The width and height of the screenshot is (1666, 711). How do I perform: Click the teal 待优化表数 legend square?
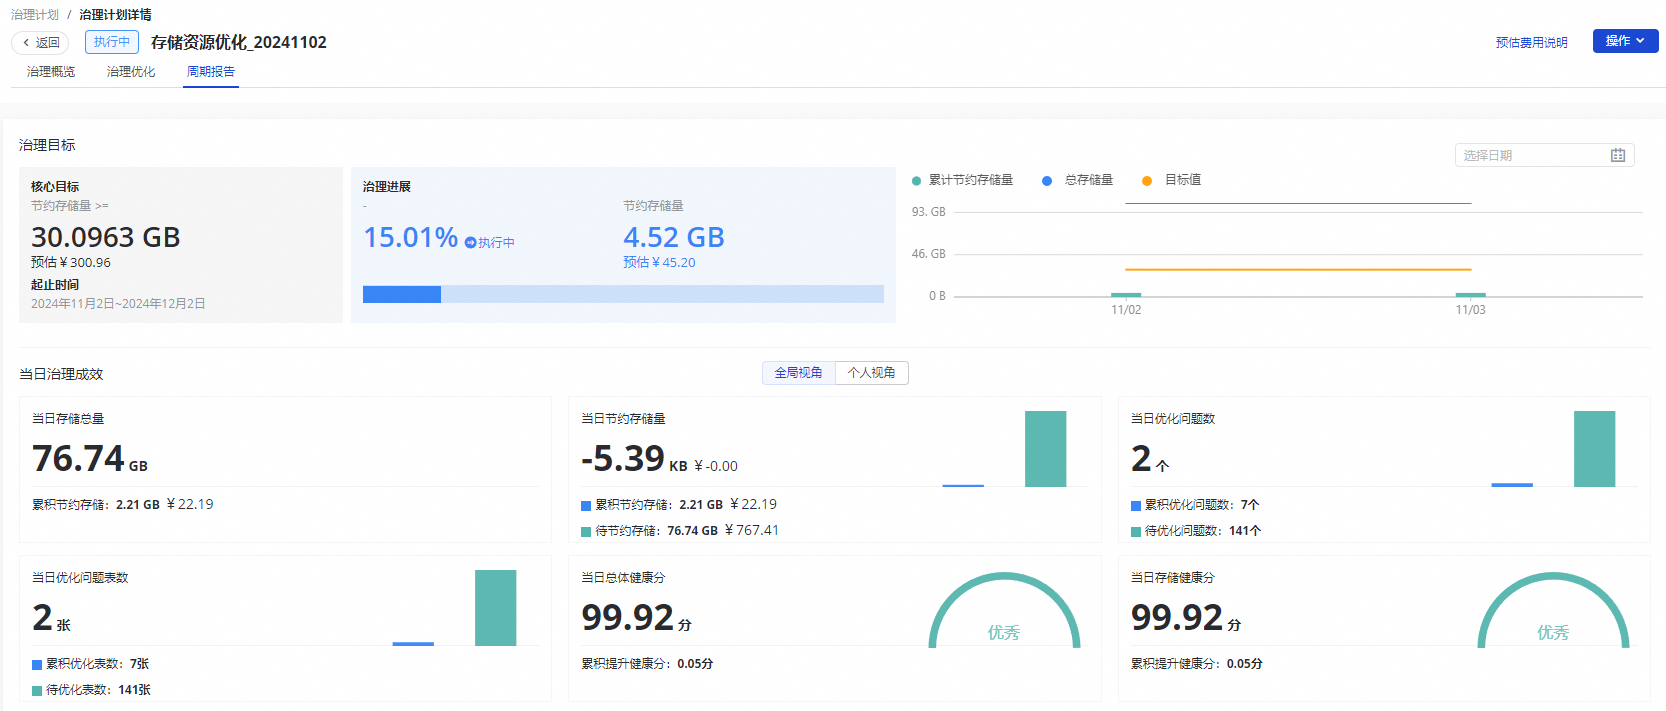tap(37, 691)
